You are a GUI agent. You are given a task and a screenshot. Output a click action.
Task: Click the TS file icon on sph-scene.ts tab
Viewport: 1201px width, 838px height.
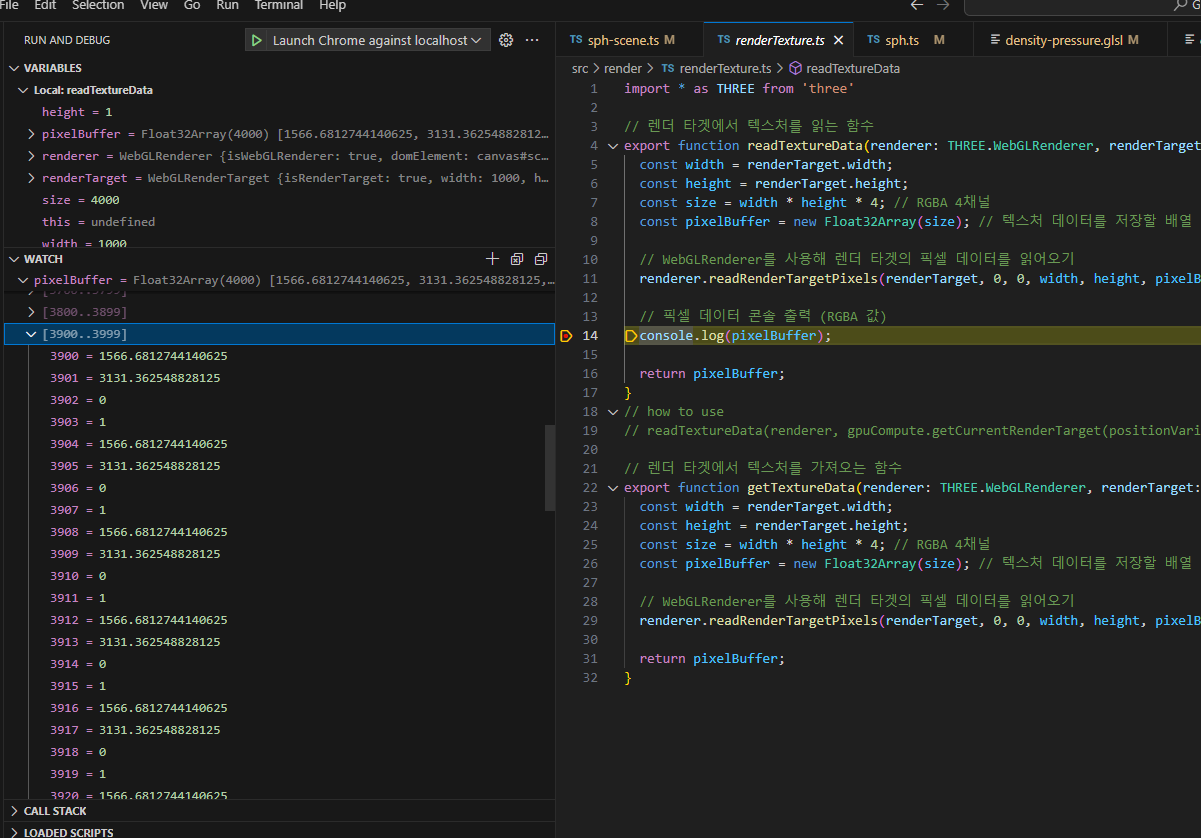(576, 40)
